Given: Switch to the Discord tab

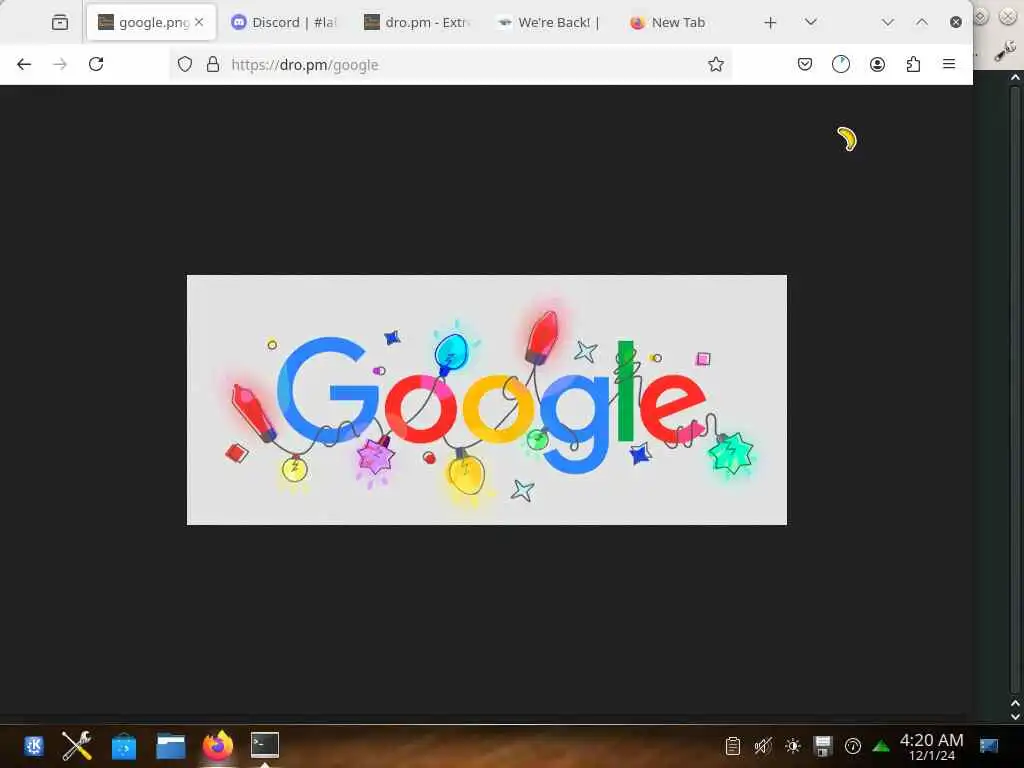Looking at the screenshot, I should (285, 22).
